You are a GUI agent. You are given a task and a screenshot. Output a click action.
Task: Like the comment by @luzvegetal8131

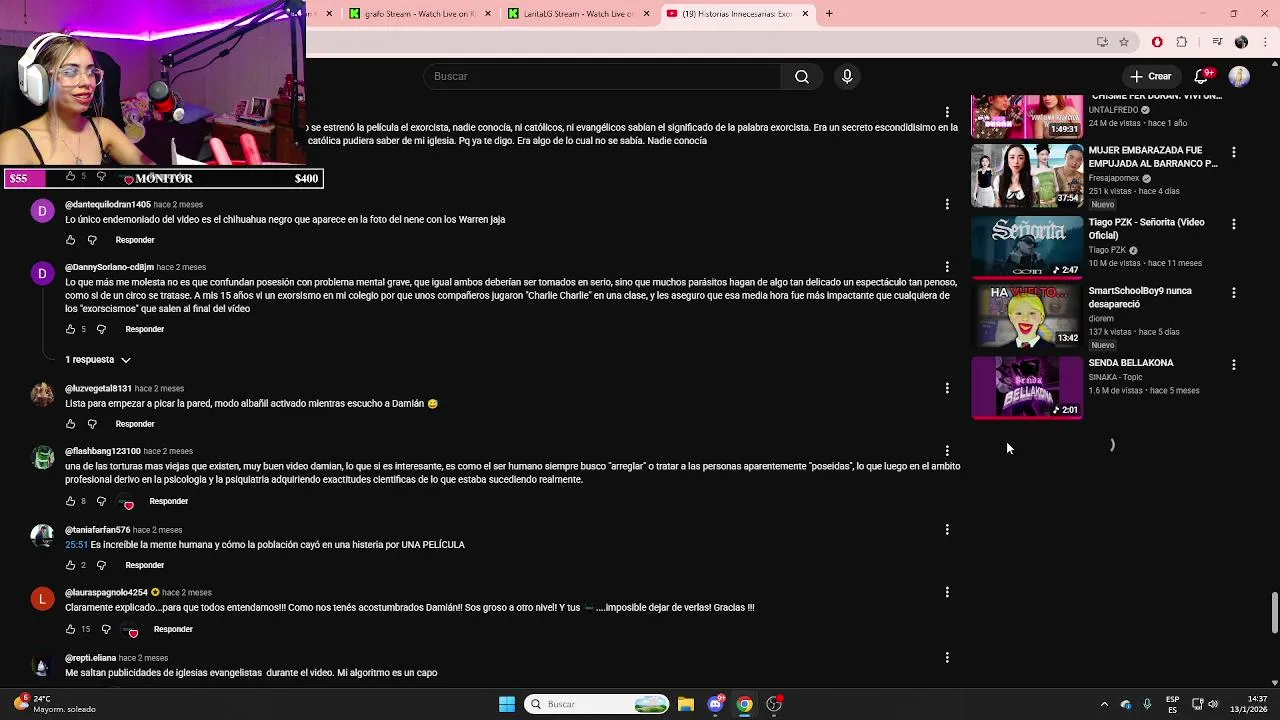coord(70,424)
